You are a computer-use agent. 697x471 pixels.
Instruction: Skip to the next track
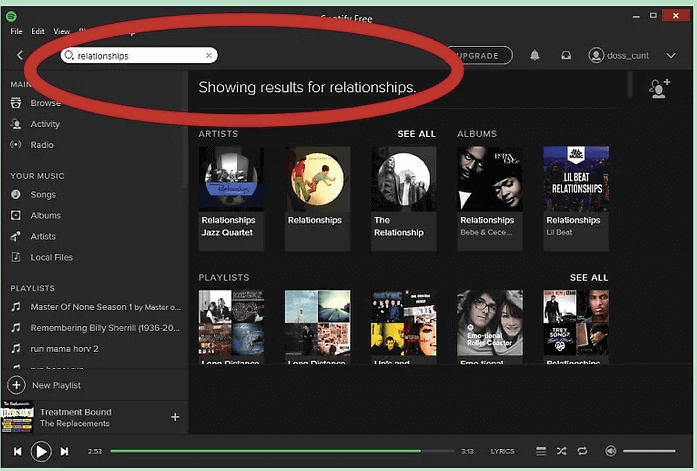(x=64, y=451)
